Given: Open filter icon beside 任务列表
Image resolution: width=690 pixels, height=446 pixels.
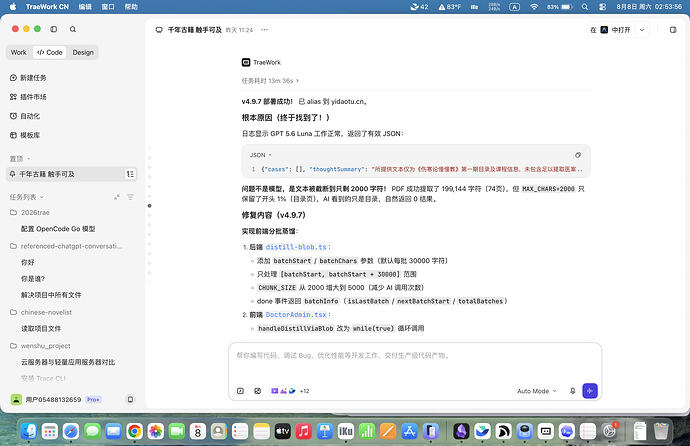Looking at the screenshot, I should 130,197.
